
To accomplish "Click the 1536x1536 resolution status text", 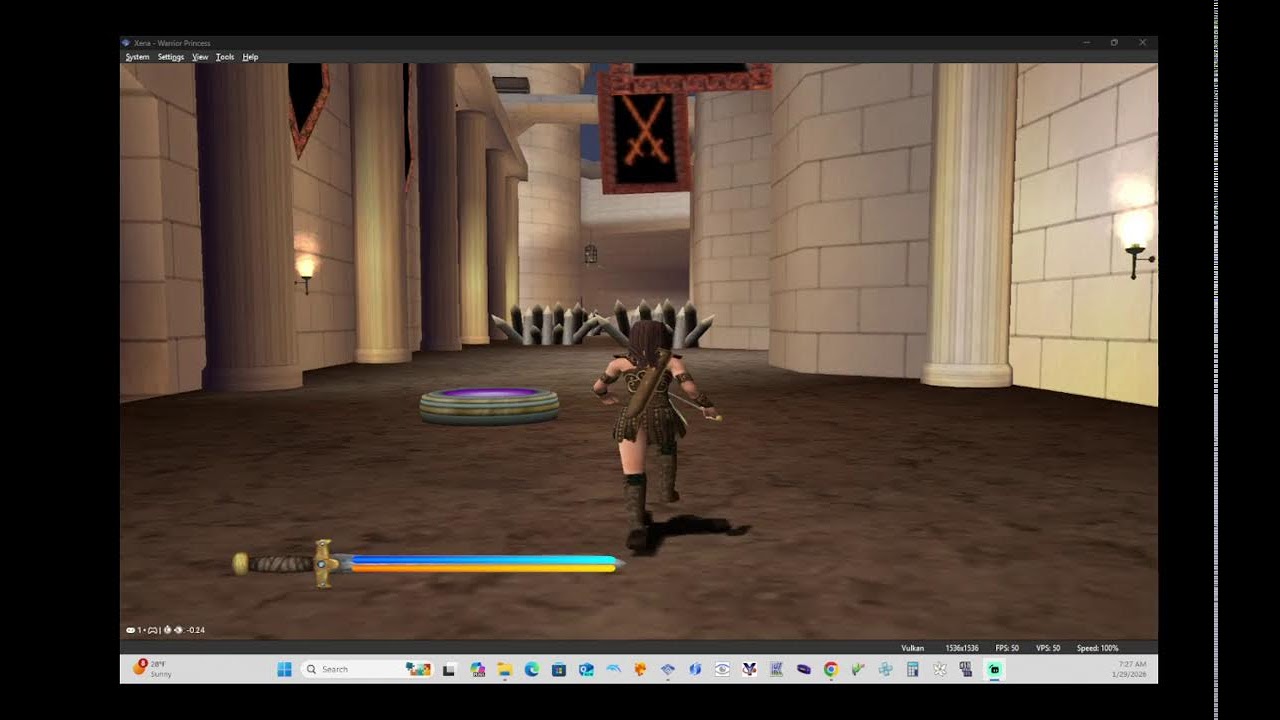I will coord(961,648).
